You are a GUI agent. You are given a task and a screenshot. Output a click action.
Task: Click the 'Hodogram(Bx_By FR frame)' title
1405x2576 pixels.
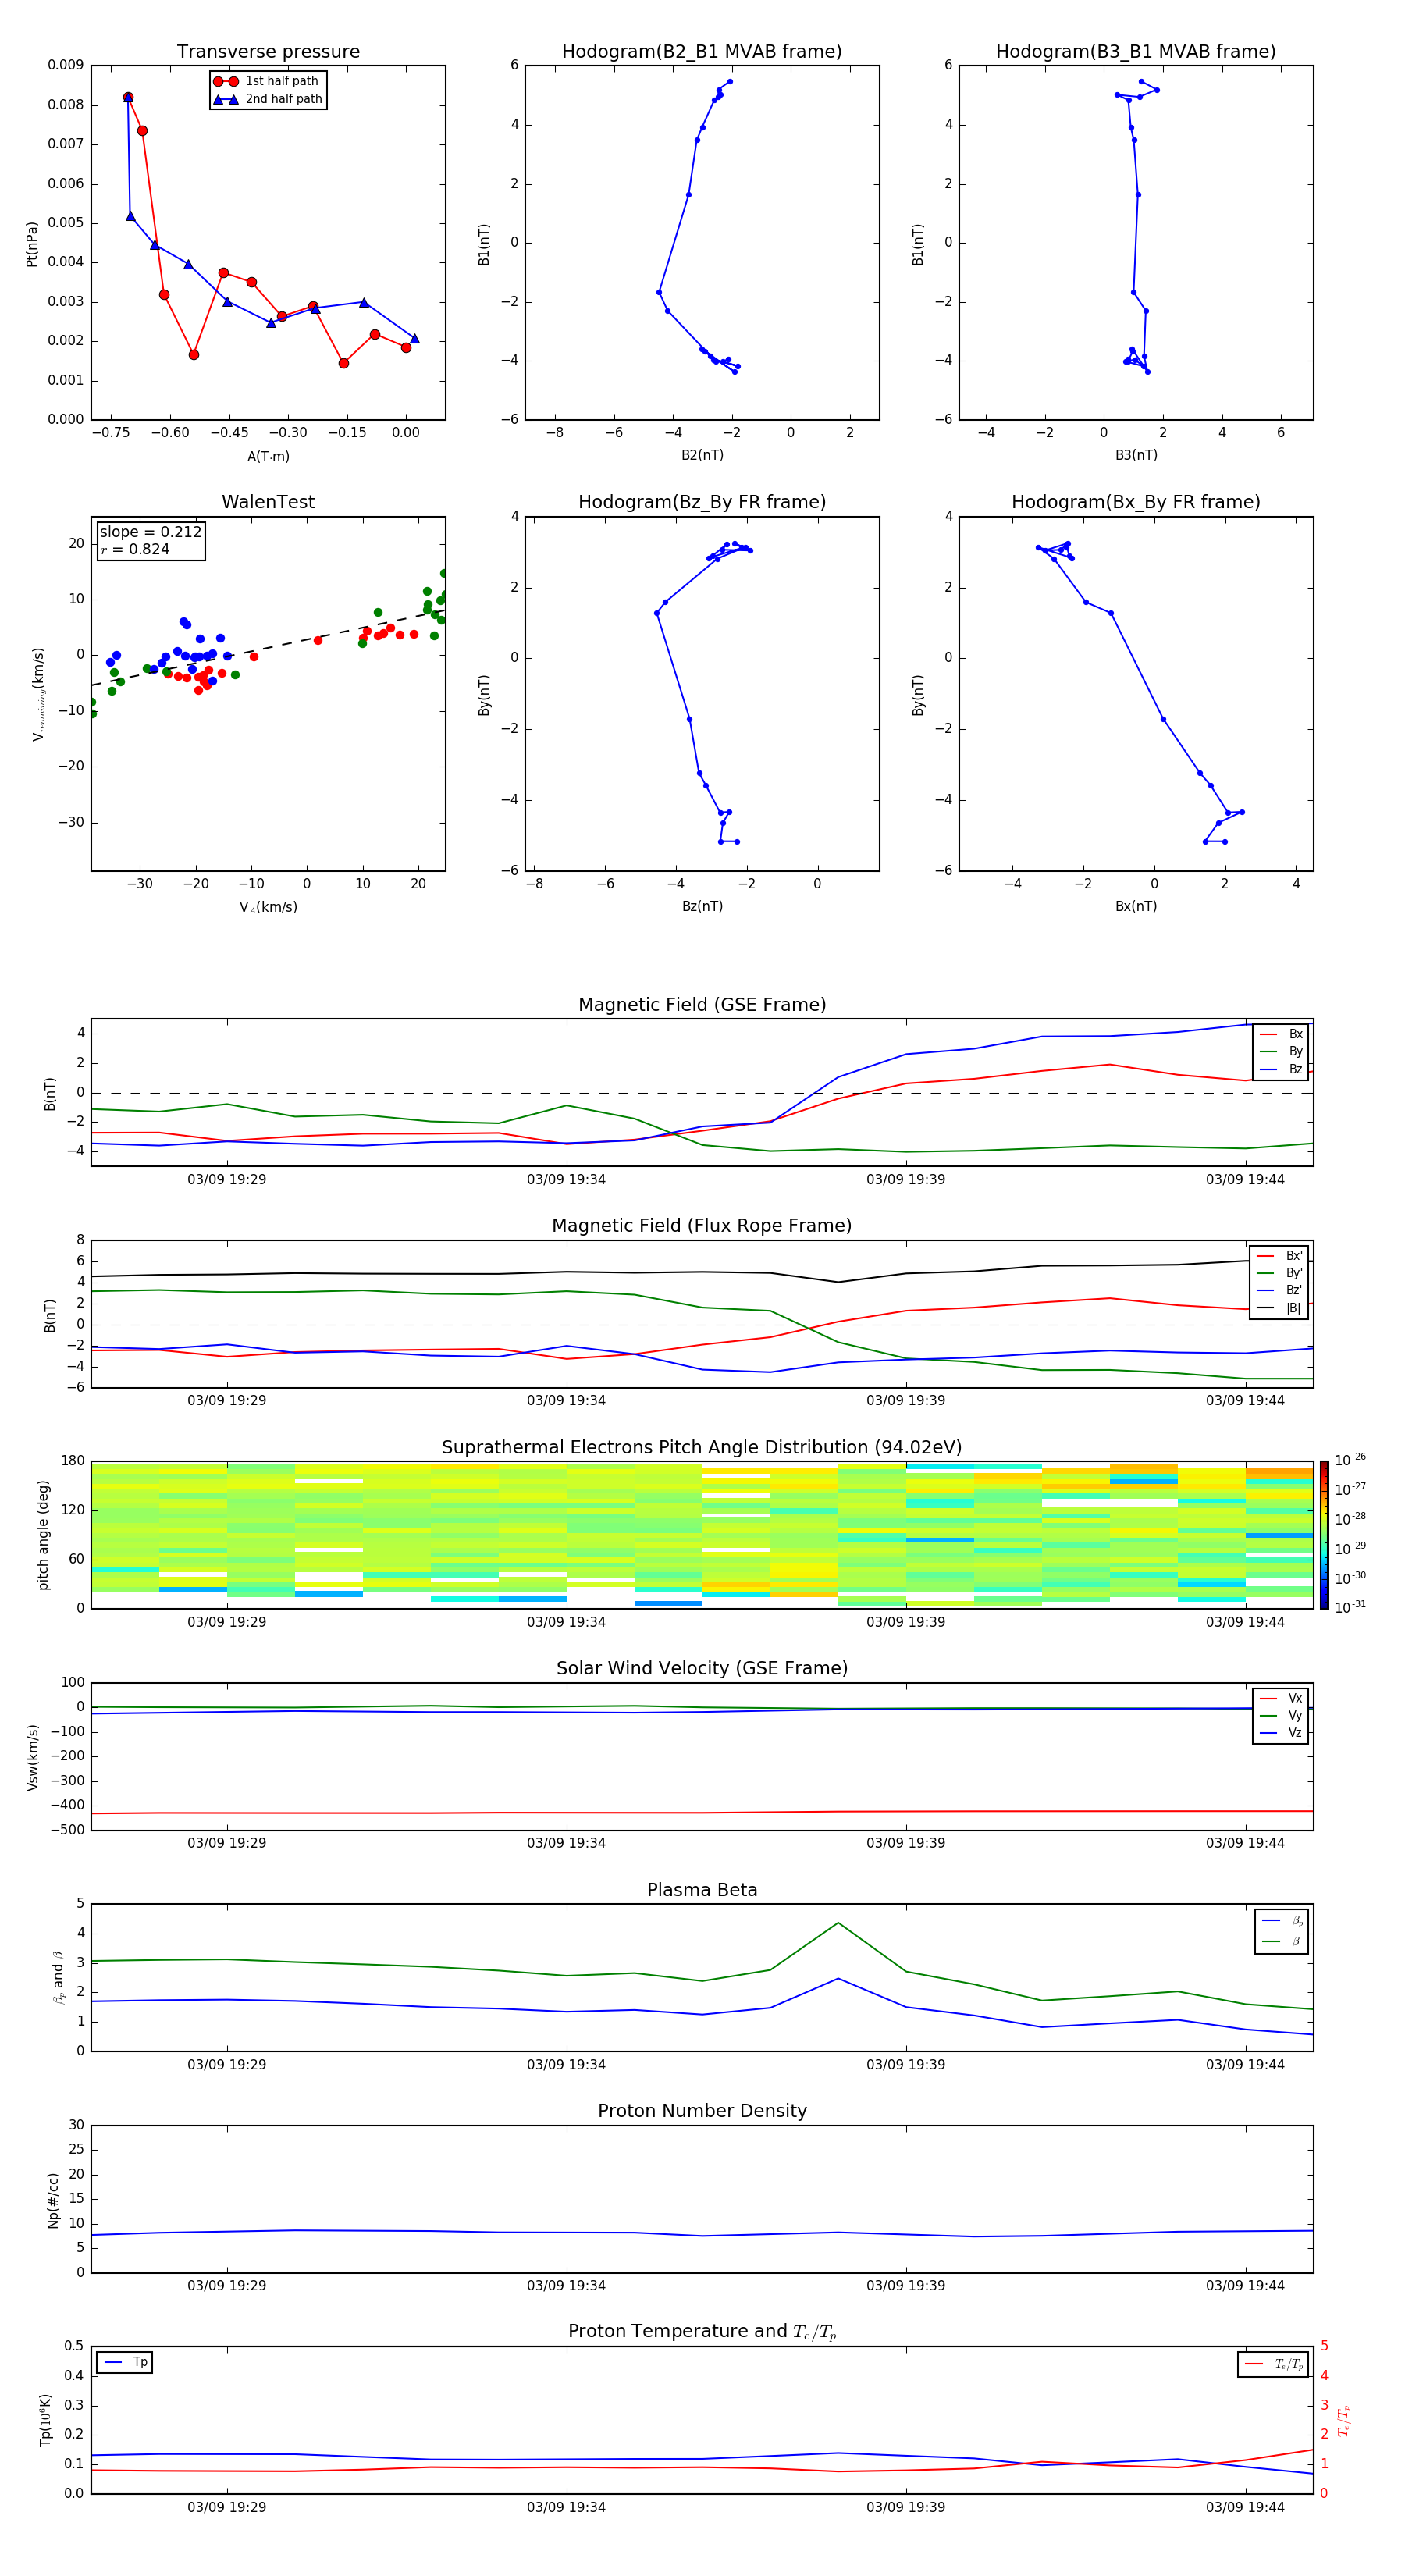tap(1136, 502)
